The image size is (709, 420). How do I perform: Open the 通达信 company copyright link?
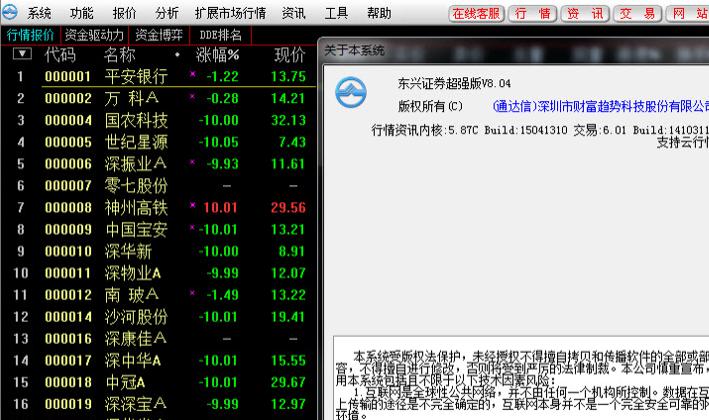[600, 106]
